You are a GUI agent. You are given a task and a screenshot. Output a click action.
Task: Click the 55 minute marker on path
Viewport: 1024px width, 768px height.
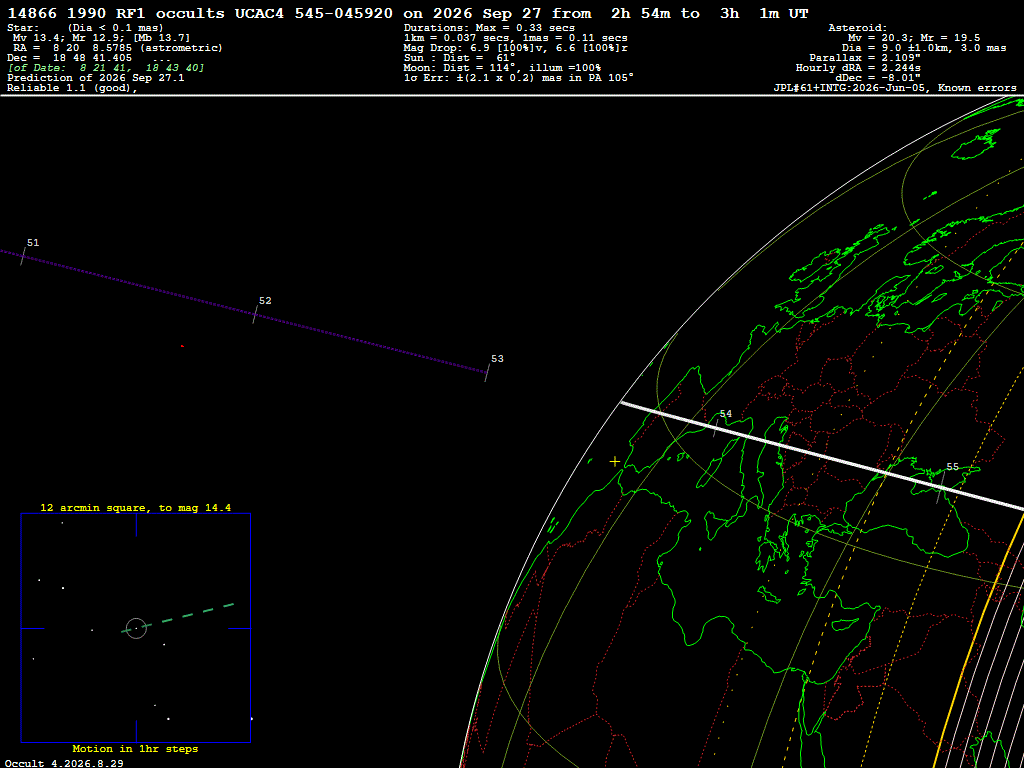(x=941, y=487)
